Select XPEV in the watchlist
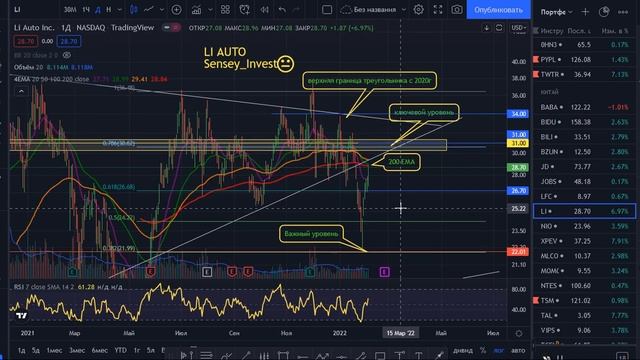The height and width of the screenshot is (360, 640). (584, 241)
